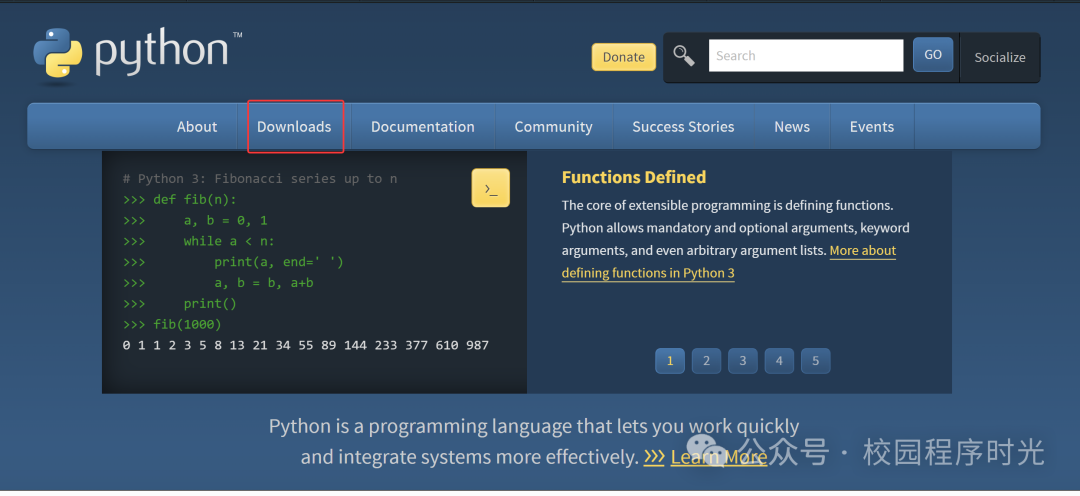
Task: Open the News menu
Action: click(792, 127)
